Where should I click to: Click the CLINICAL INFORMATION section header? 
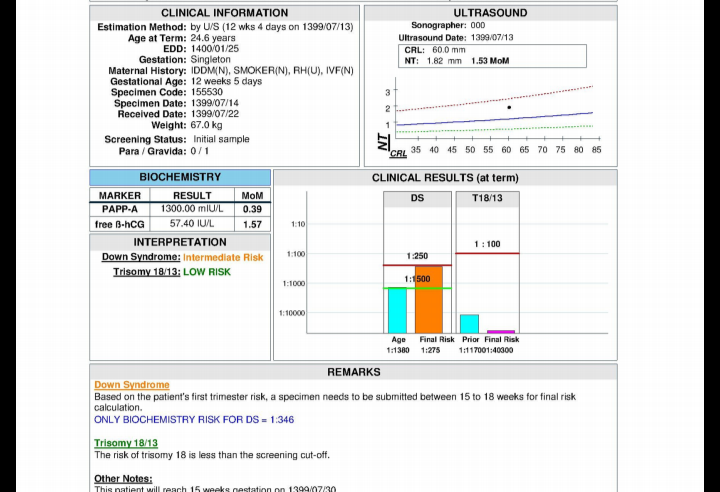coord(224,13)
